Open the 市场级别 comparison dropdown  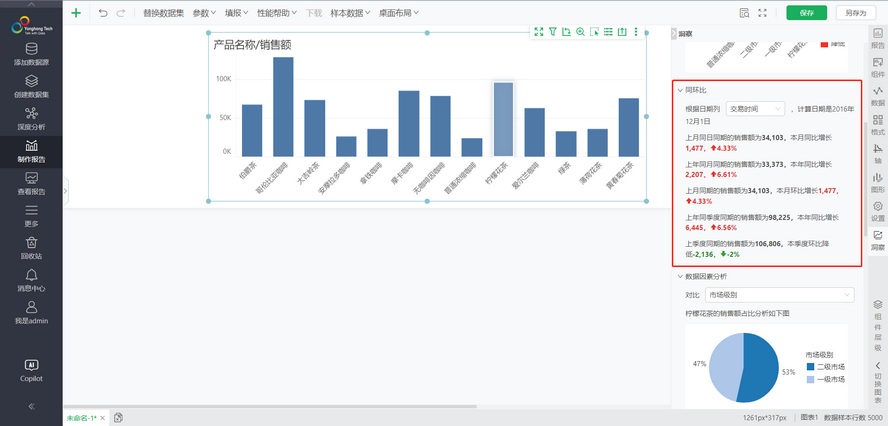pos(780,295)
